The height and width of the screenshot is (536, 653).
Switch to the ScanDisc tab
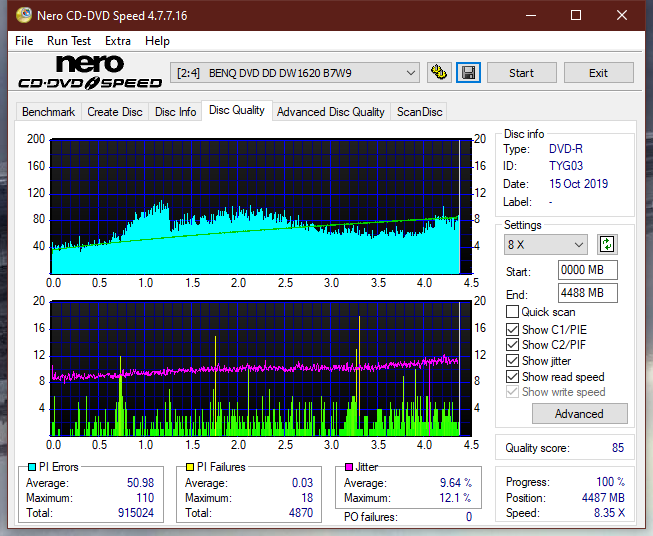point(419,112)
